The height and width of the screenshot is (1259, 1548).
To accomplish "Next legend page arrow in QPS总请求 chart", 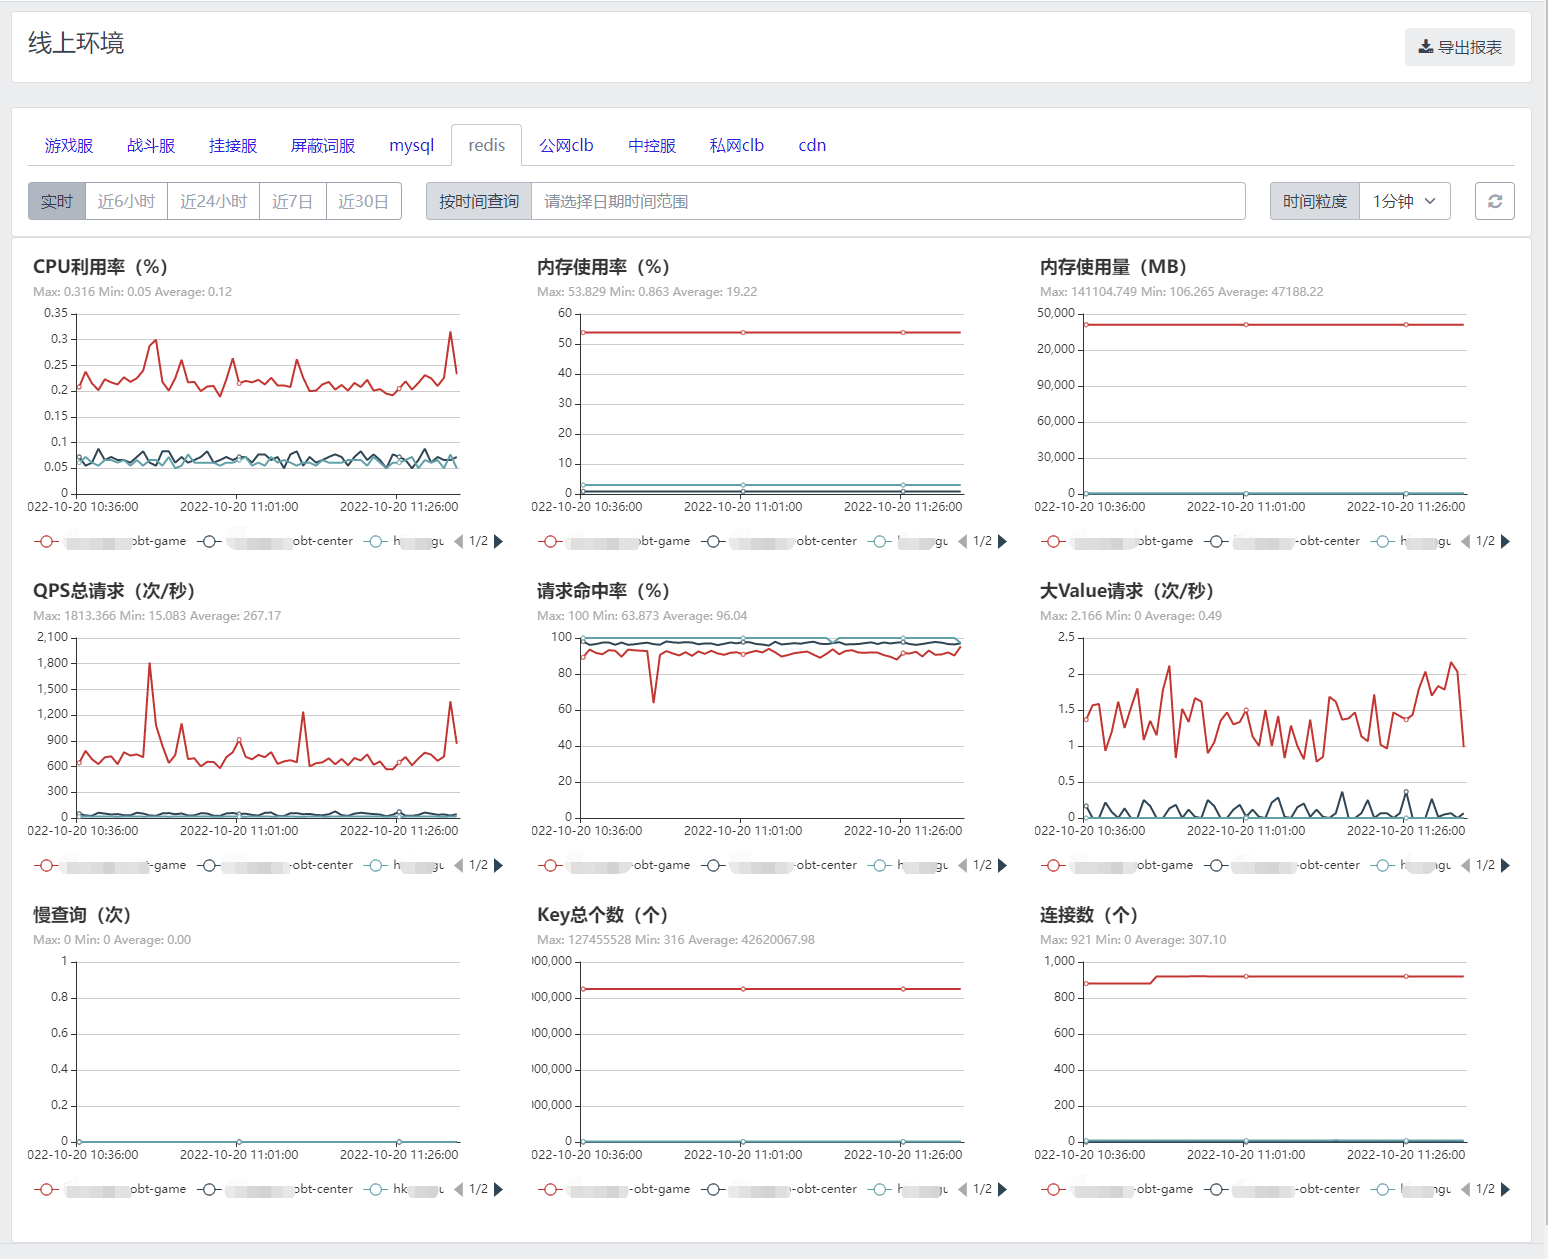I will pos(499,865).
